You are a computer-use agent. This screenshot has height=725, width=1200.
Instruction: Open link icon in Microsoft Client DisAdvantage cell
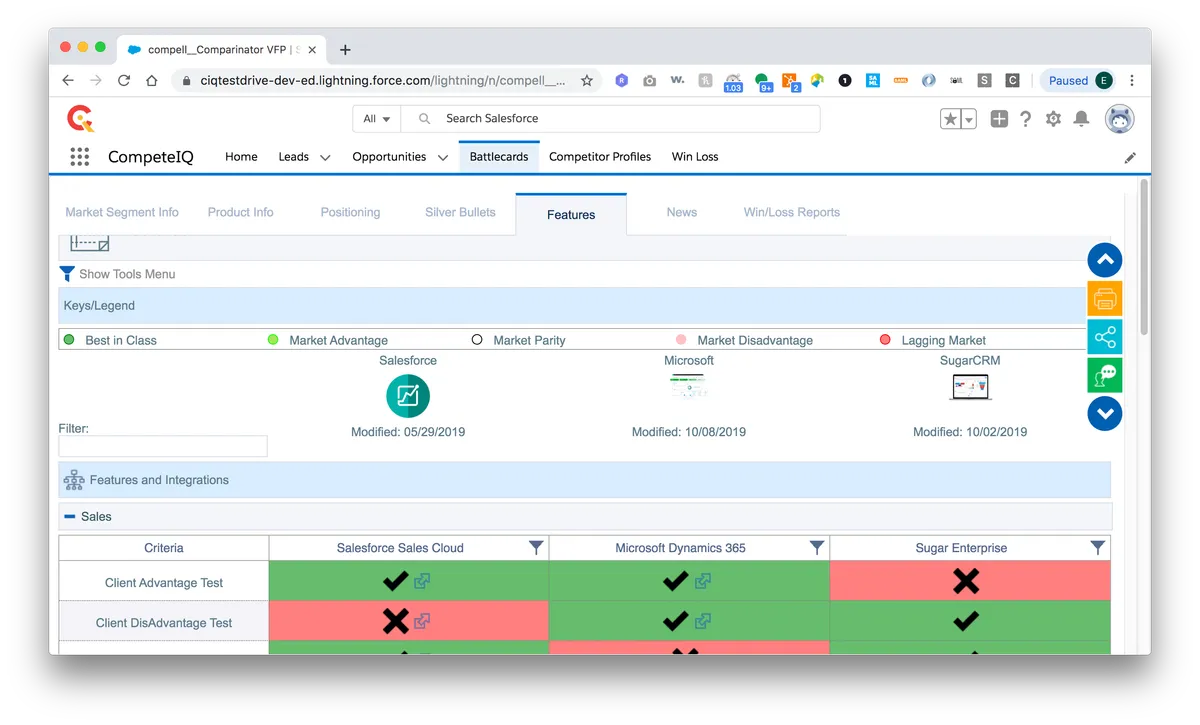click(703, 621)
